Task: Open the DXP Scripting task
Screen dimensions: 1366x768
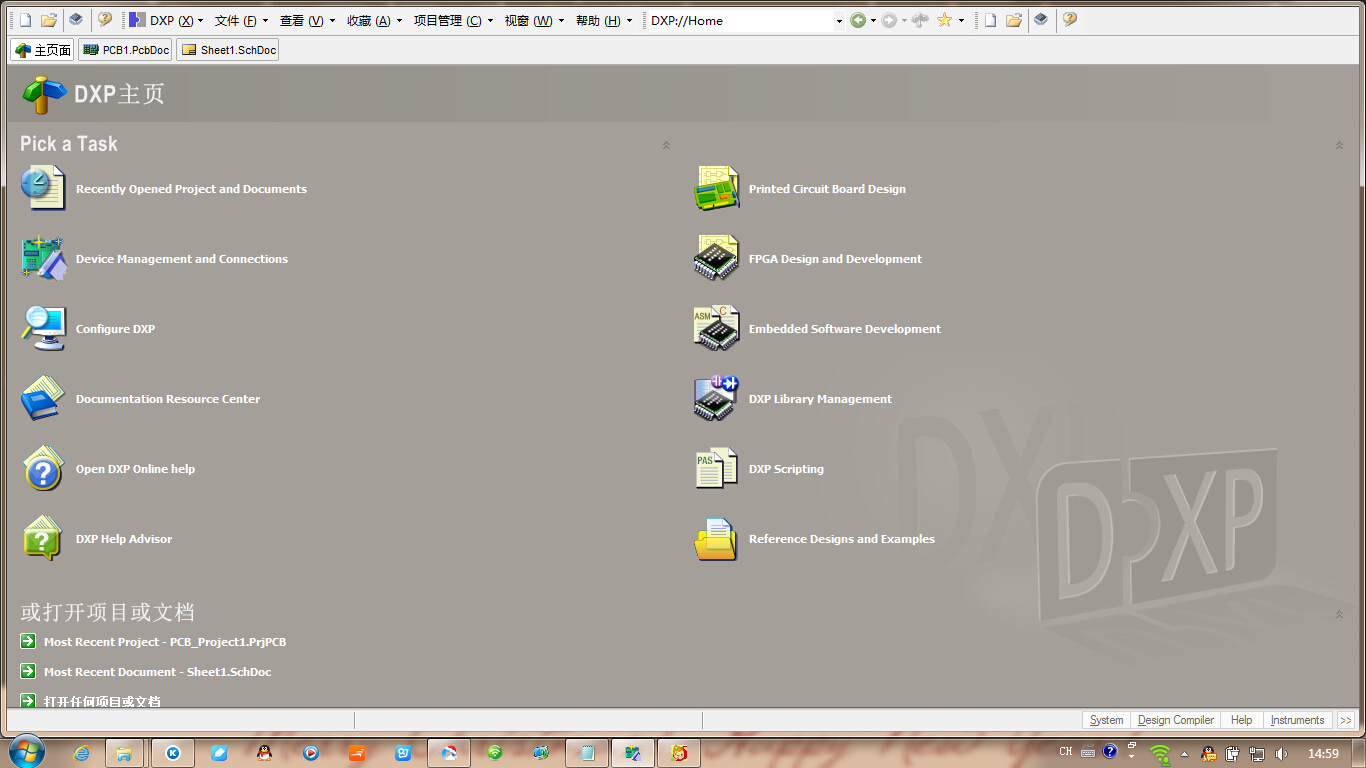Action: click(x=786, y=469)
